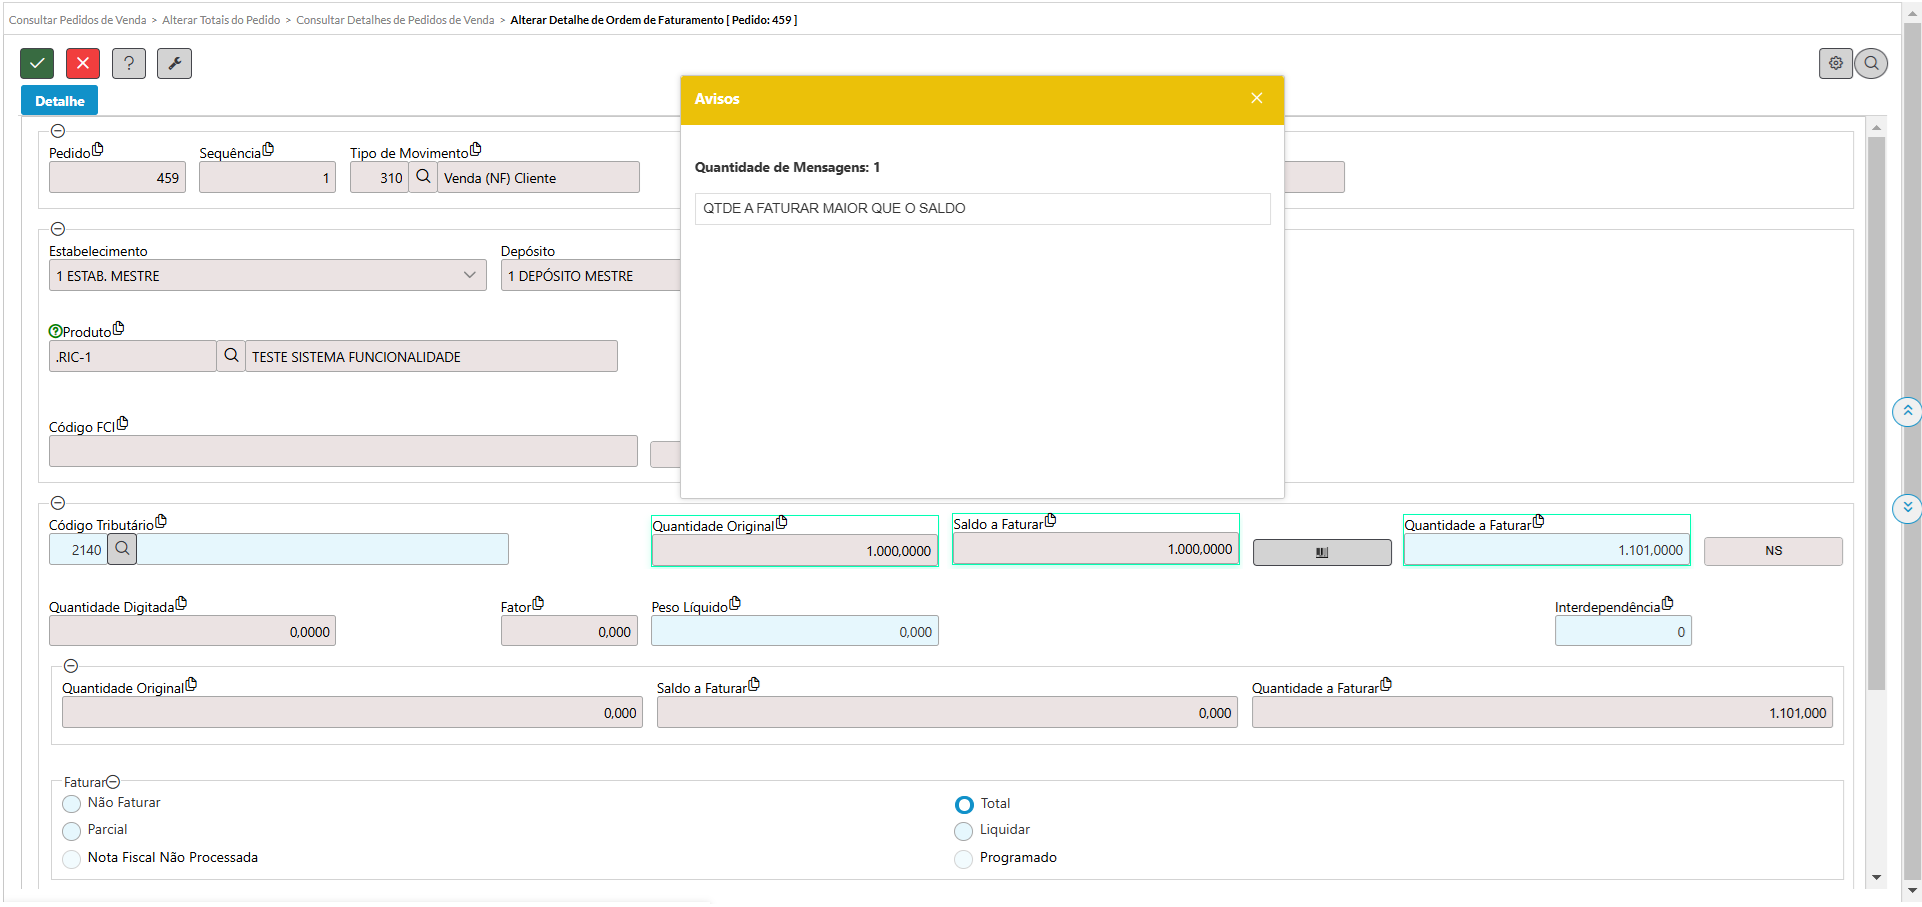Viewport: 1922px width, 907px height.
Task: Click Código Tributário search icon
Action: pos(122,549)
